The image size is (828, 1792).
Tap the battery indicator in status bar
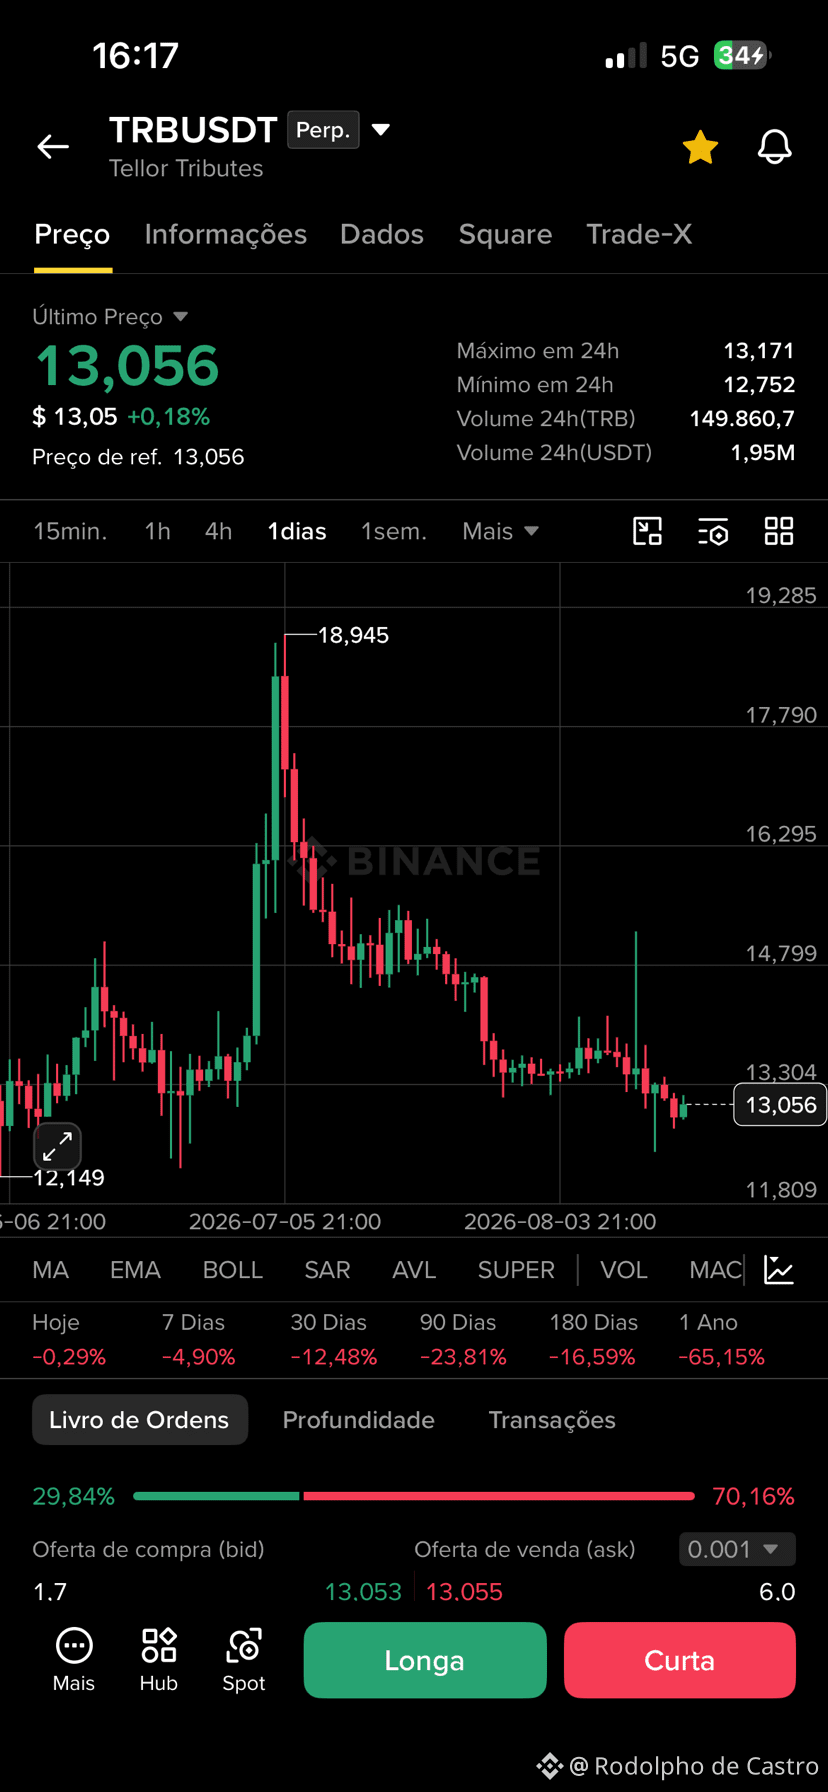[741, 55]
